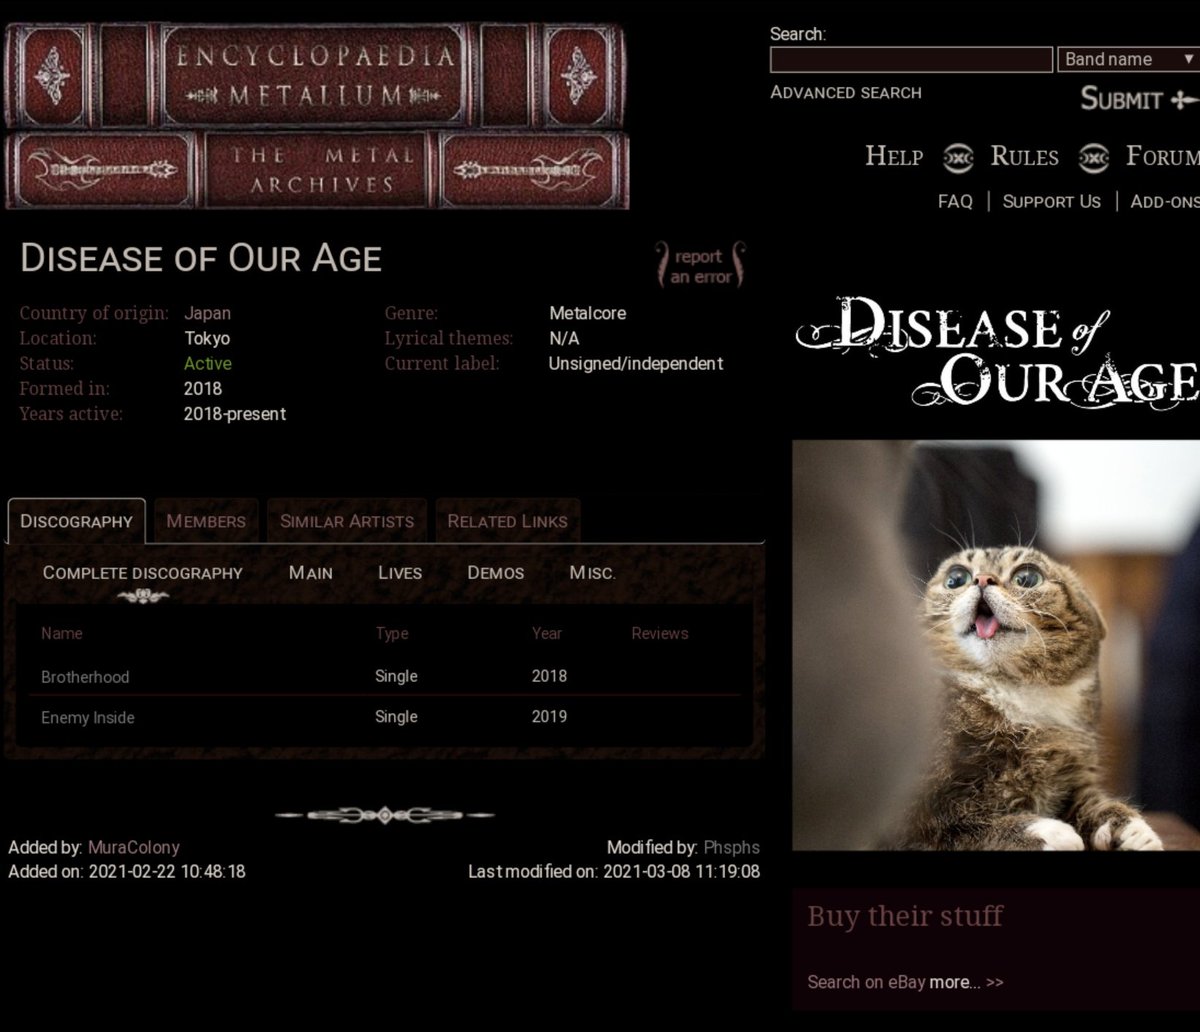This screenshot has width=1200, height=1032.
Task: Open the Rules page
Action: pos(1024,156)
